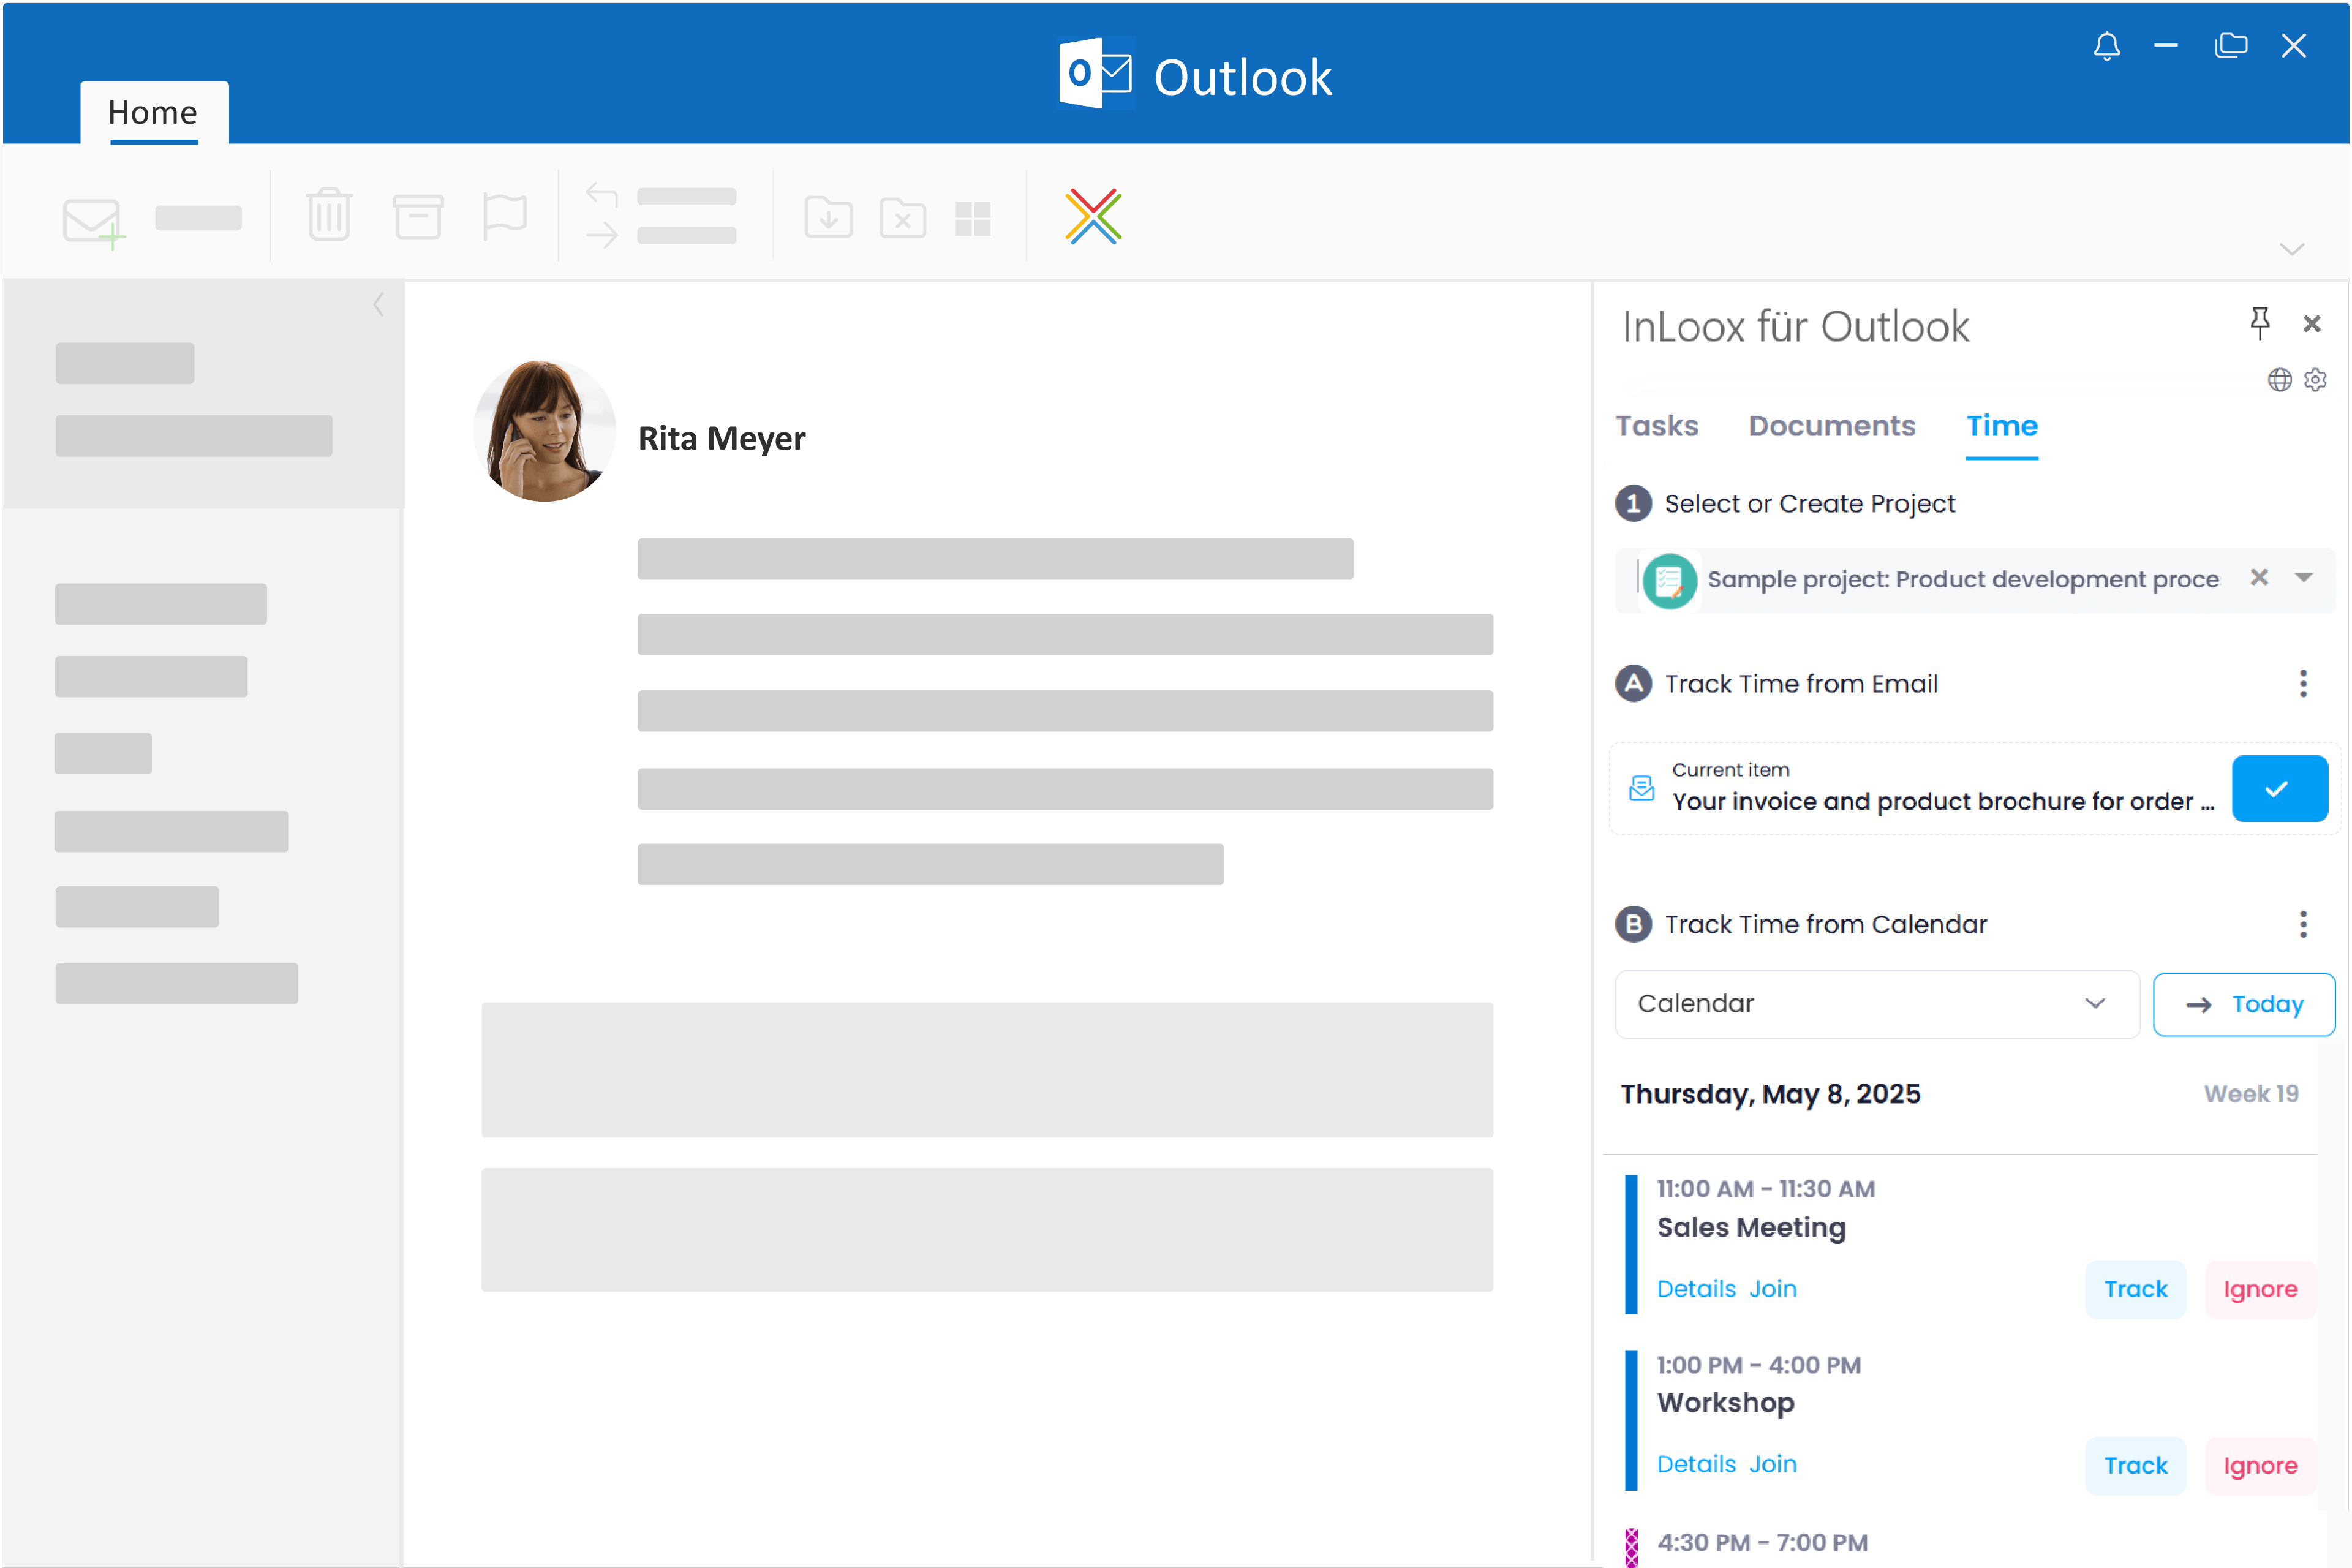This screenshot has width=2352, height=1568.
Task: Close the InLoox für Outlook pane
Action: pos(2311,324)
